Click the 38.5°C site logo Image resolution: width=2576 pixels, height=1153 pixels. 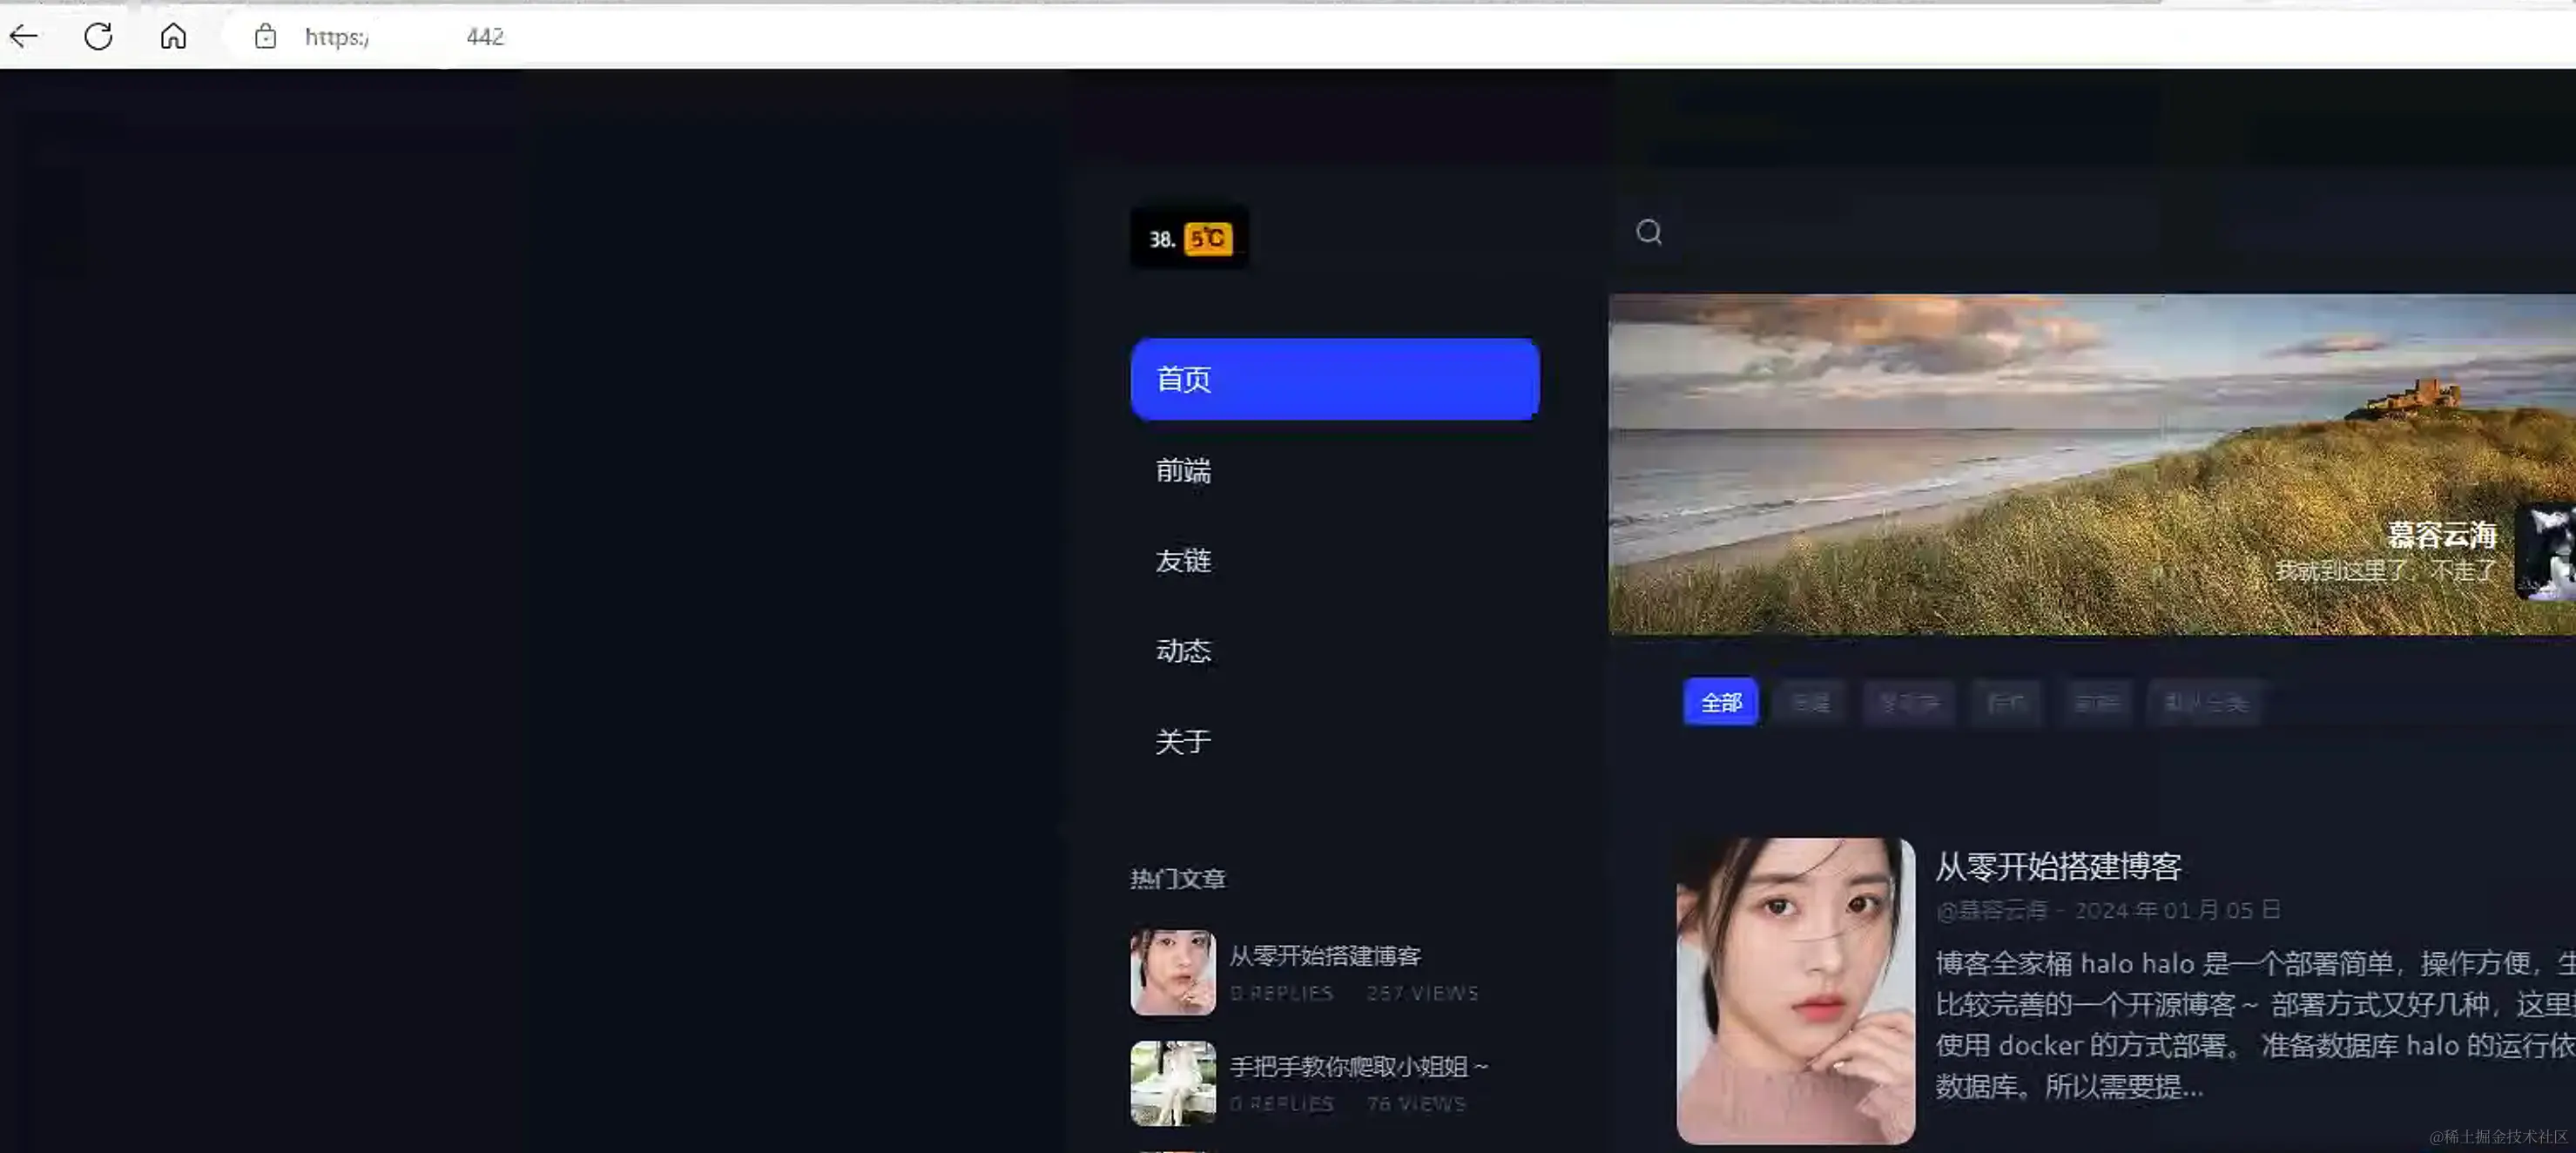click(x=1189, y=238)
